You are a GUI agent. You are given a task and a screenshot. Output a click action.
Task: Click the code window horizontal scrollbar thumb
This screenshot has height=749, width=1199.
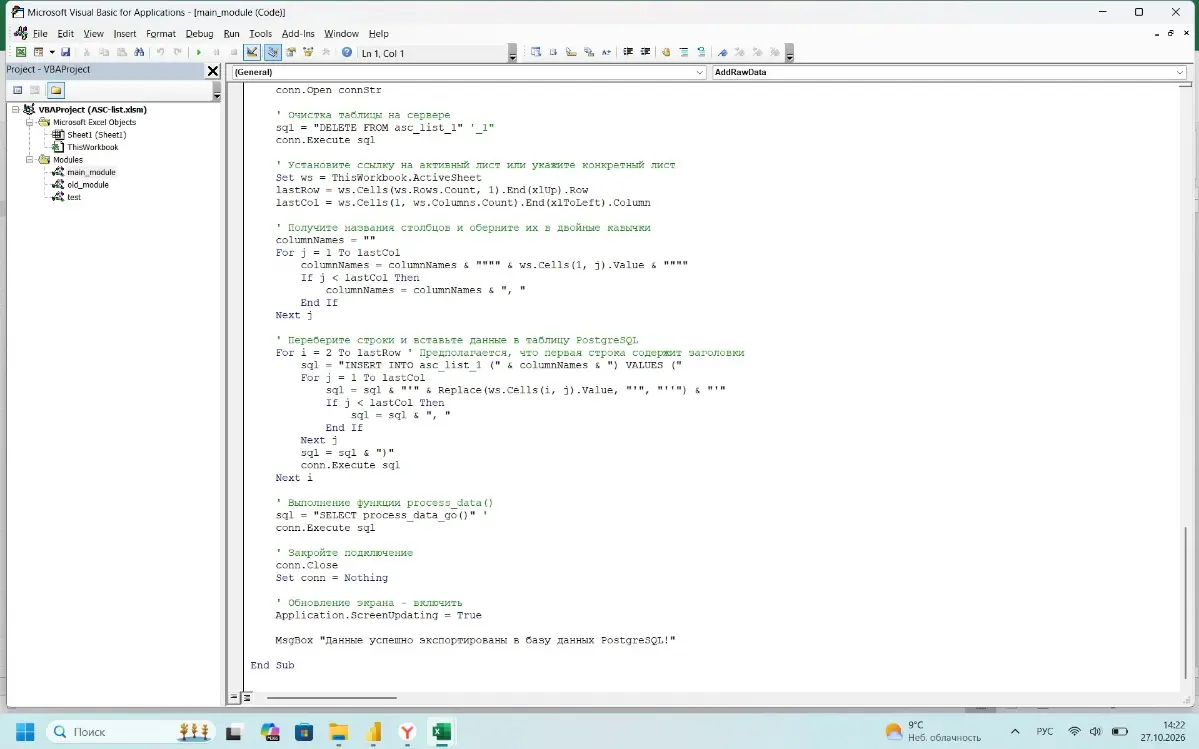[331, 697]
